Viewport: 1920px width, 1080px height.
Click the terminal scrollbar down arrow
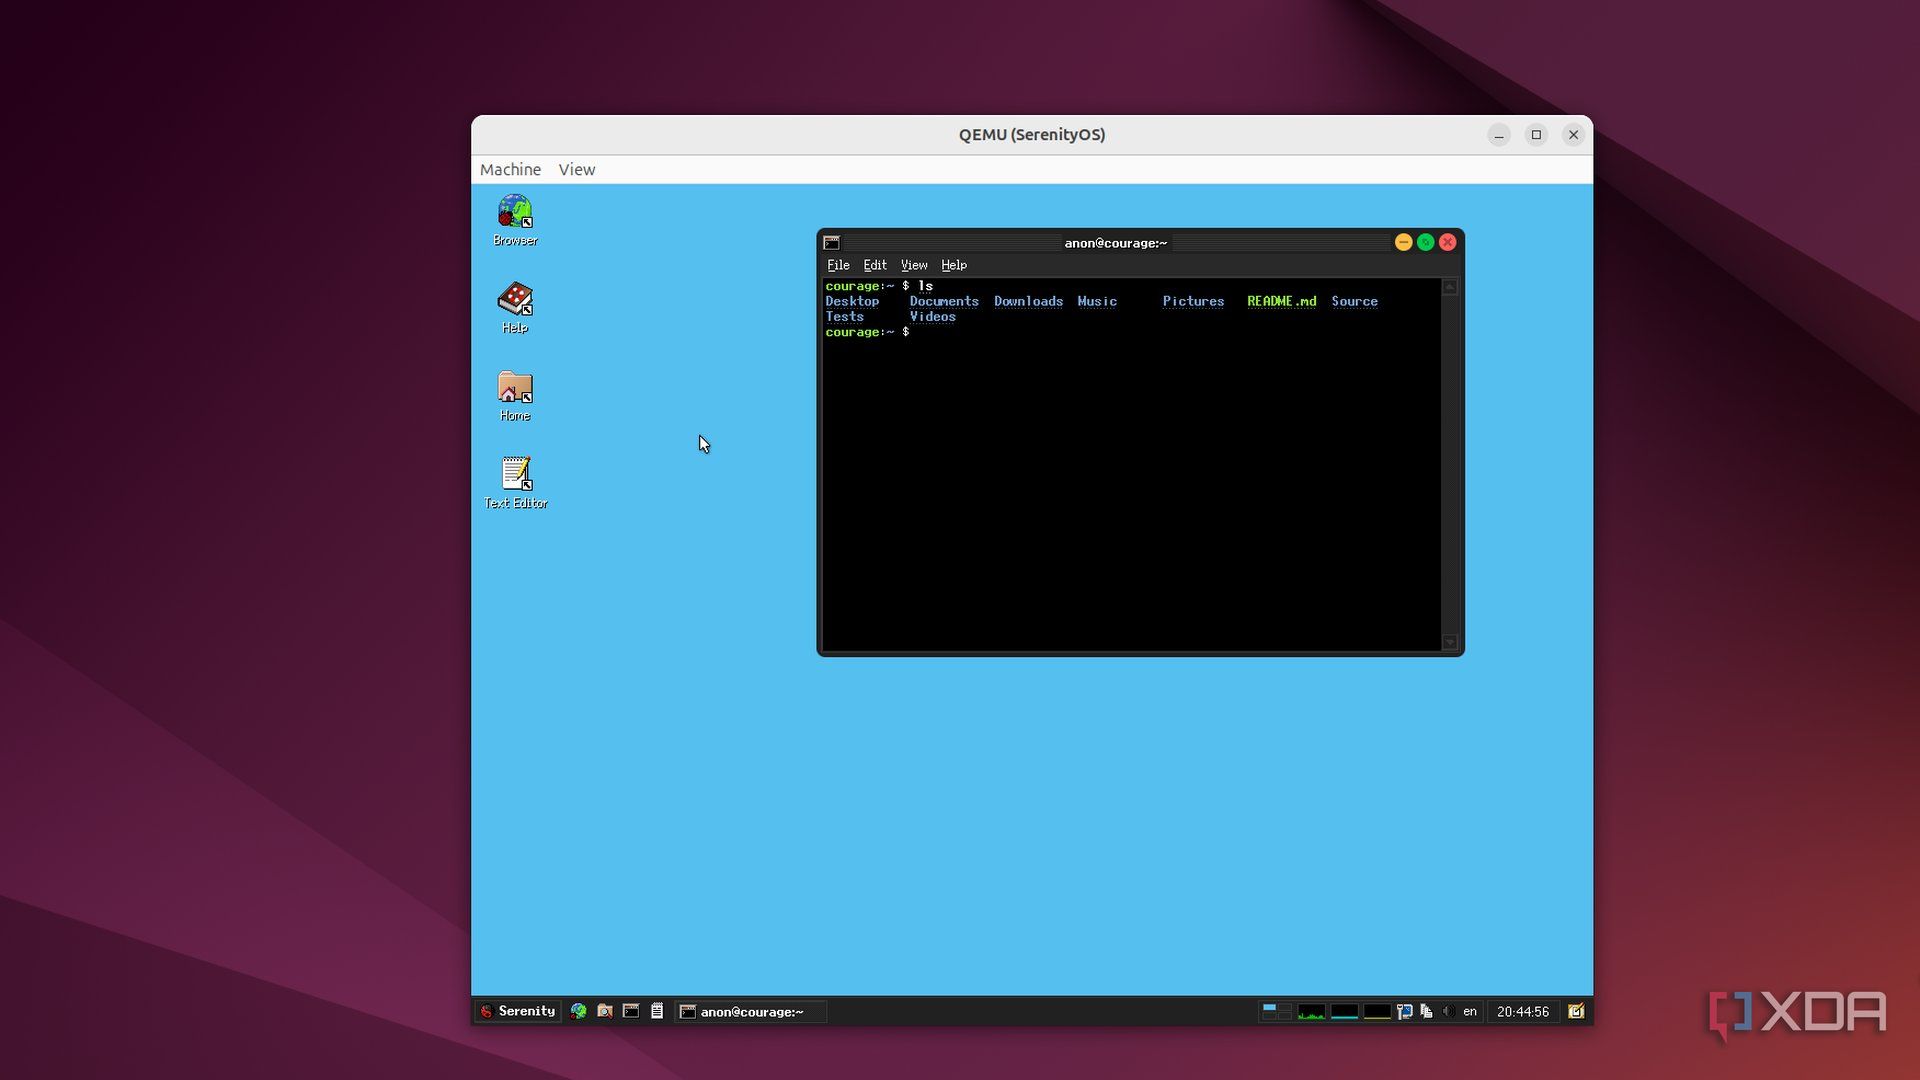tap(1450, 642)
